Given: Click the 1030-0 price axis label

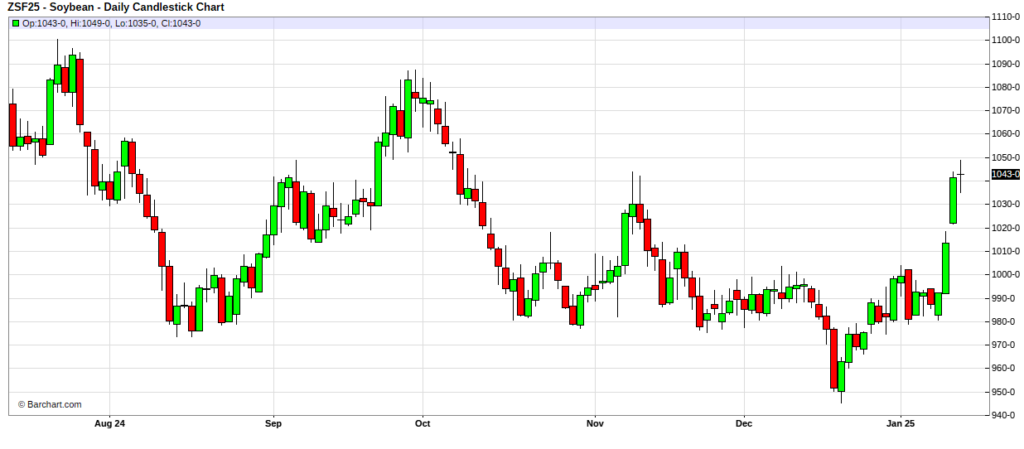Looking at the screenshot, I should click(x=1006, y=204).
